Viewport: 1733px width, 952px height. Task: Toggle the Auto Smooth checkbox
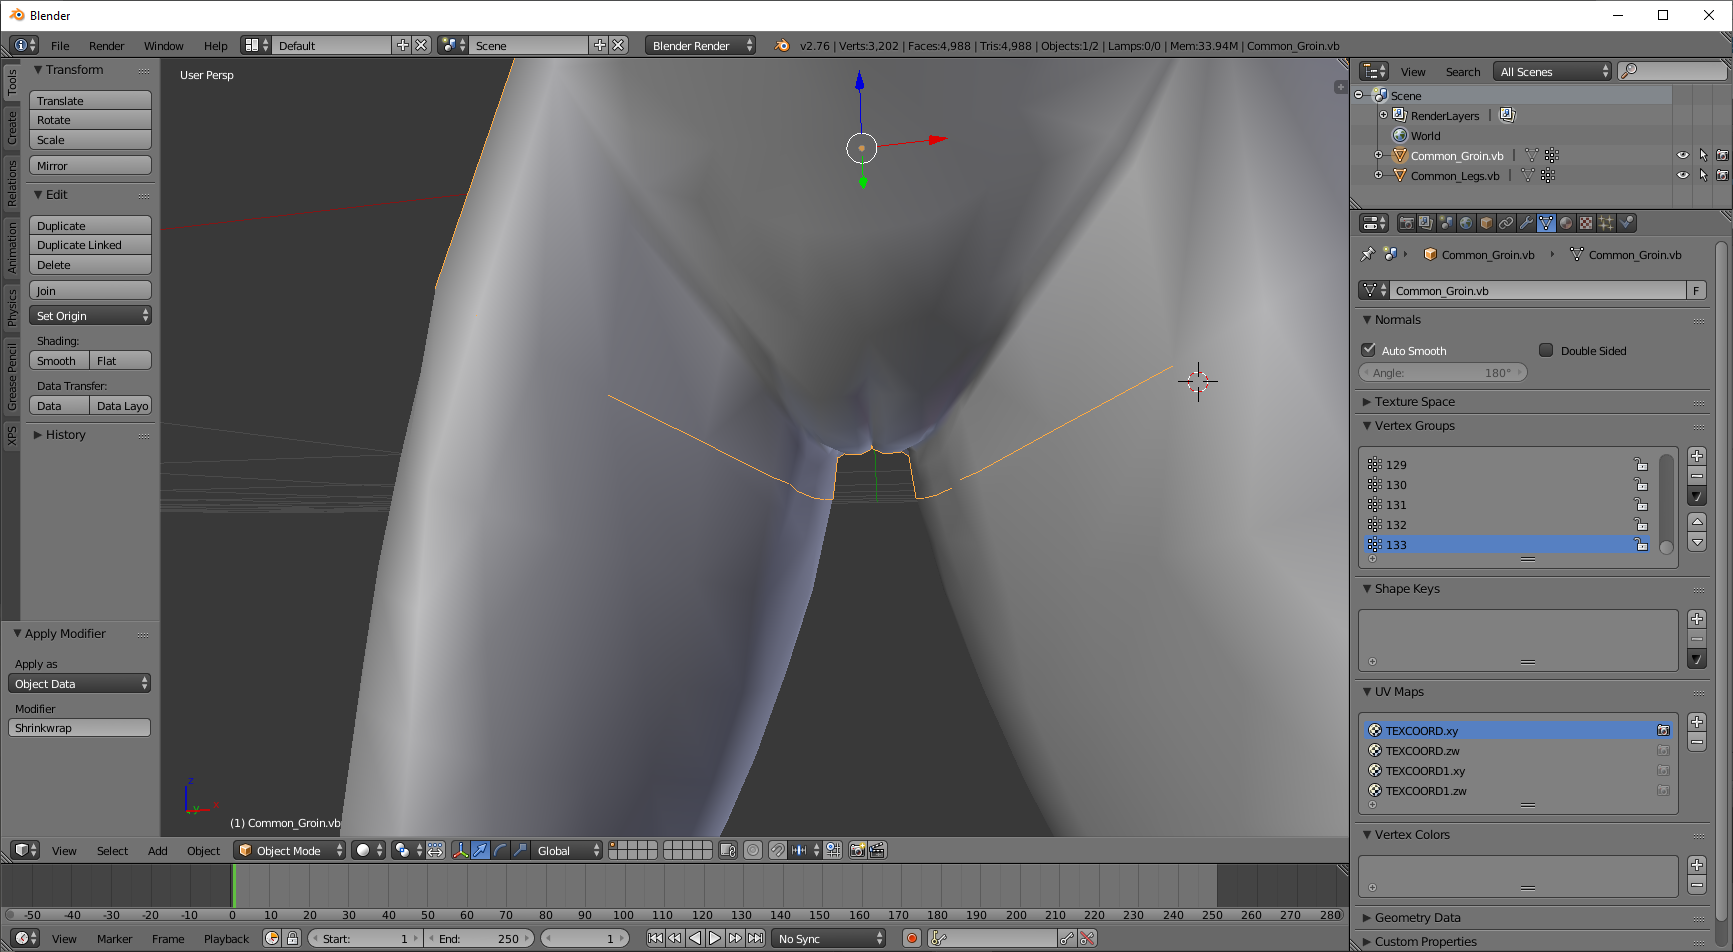(1369, 350)
